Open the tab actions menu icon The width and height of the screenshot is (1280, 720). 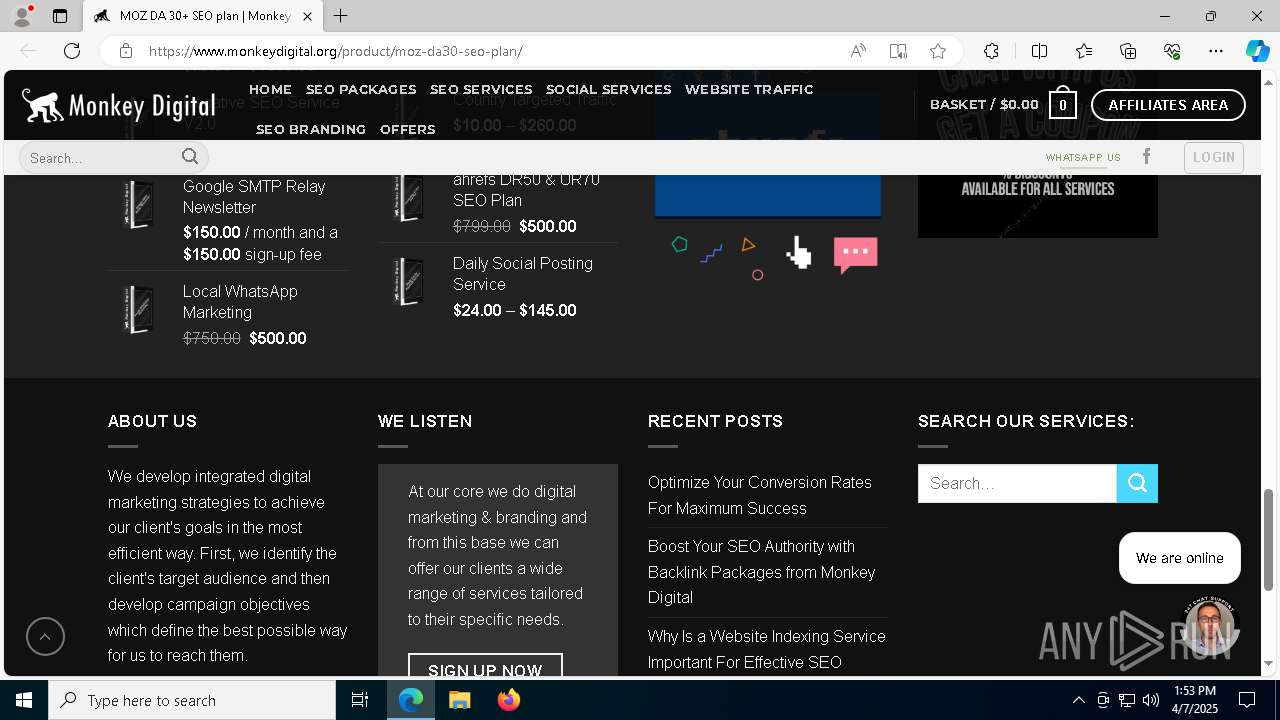(60, 16)
